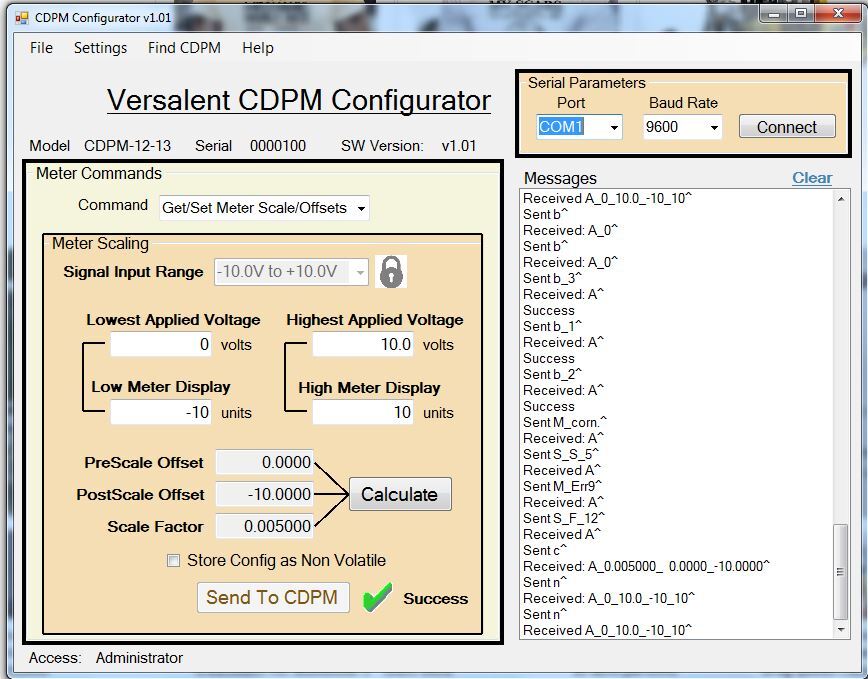Open the Find CDPM menu
The image size is (868, 679).
click(x=184, y=48)
